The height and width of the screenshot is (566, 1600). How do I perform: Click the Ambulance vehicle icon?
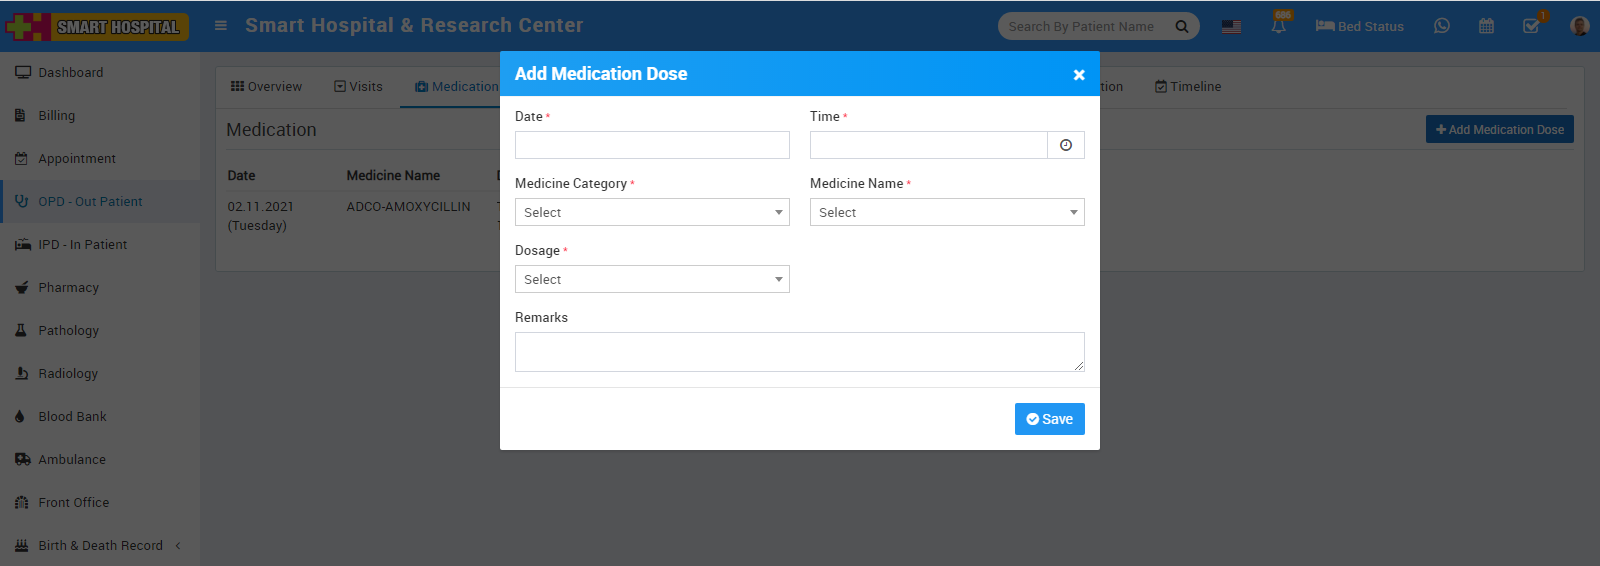pyautogui.click(x=22, y=460)
